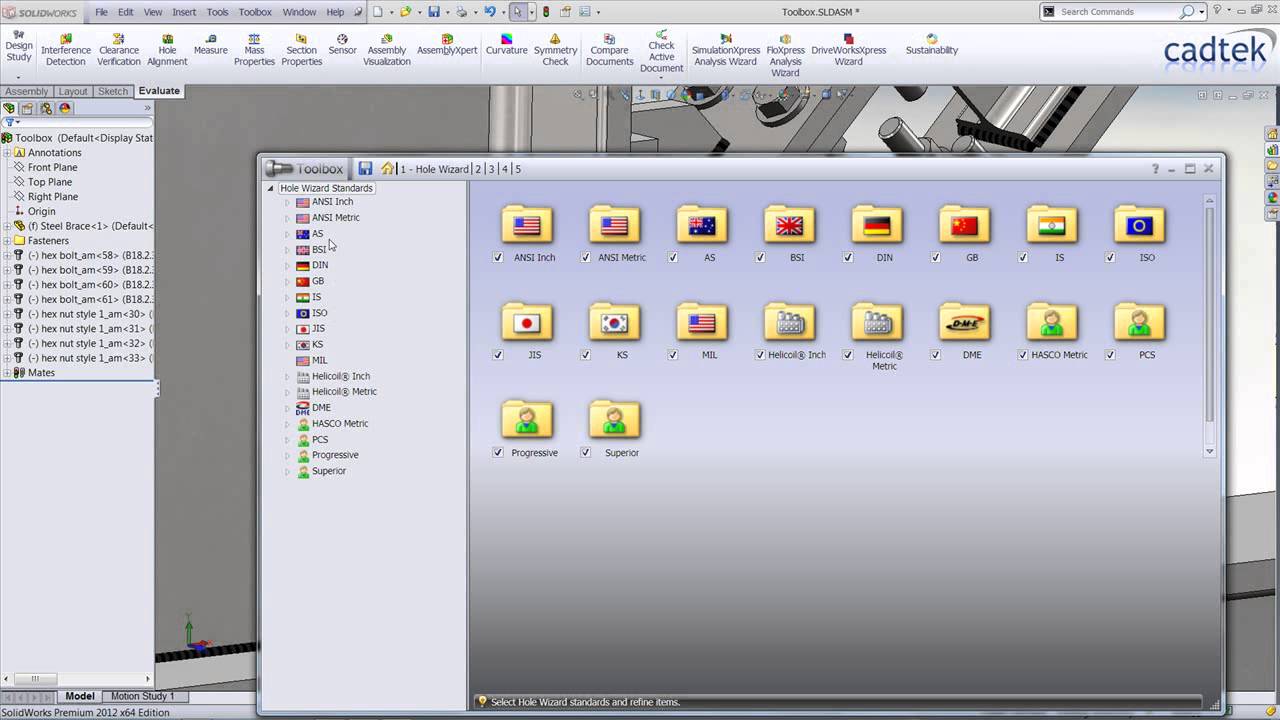This screenshot has width=1280, height=720.
Task: Expand Annotations in the feature tree
Action: click(x=7, y=153)
